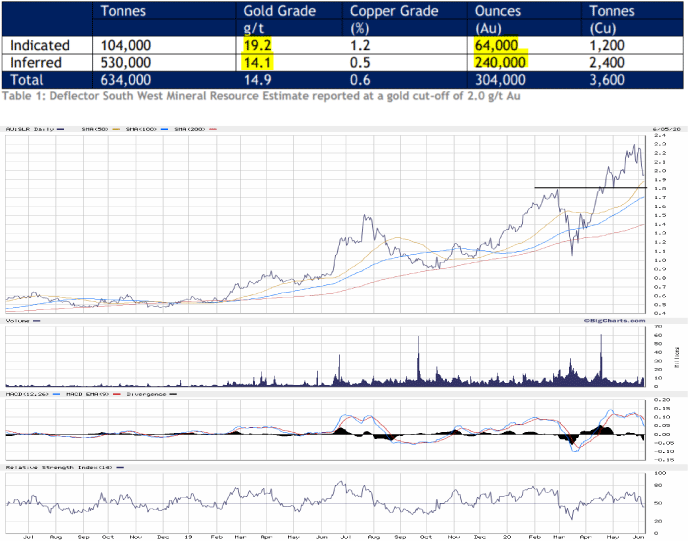Click the Total row label
The height and width of the screenshot is (542, 688).
point(30,79)
